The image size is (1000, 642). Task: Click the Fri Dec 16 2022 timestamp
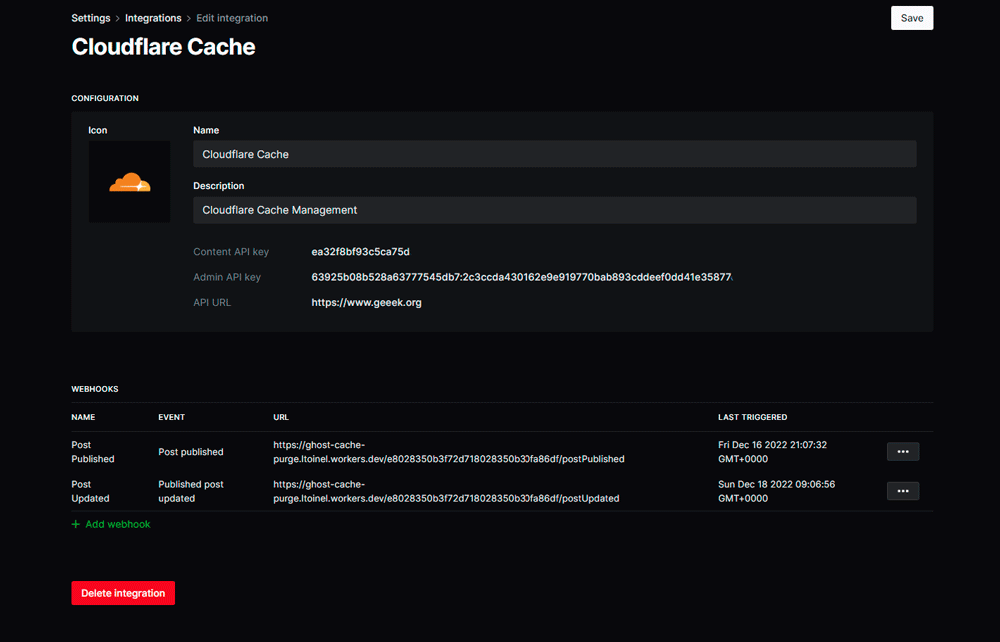pyautogui.click(x=772, y=452)
